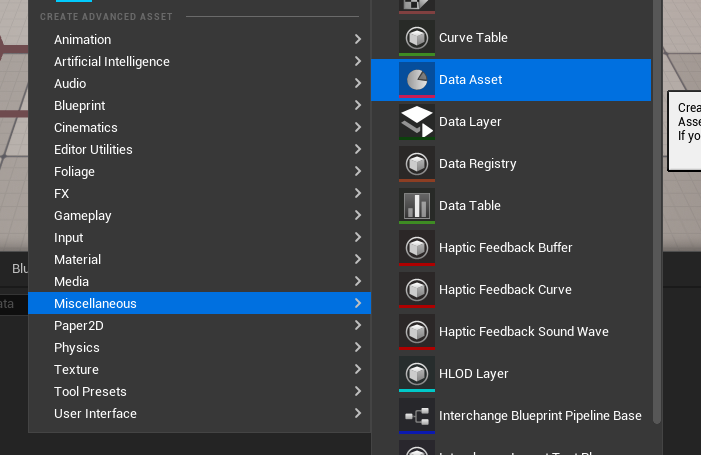The height and width of the screenshot is (455, 701).
Task: Open the User Interface category
Action: 95,414
